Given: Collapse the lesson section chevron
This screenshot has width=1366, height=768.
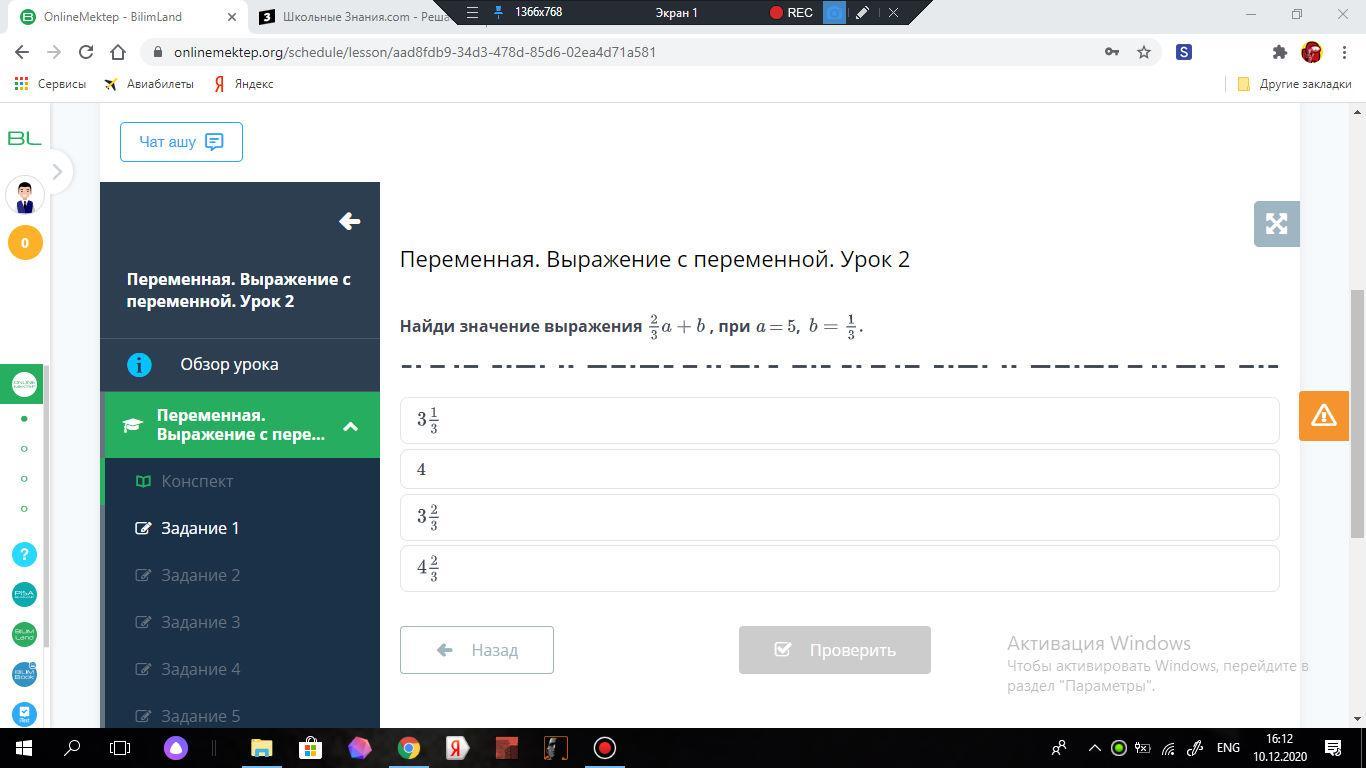Looking at the screenshot, I should (x=350, y=426).
